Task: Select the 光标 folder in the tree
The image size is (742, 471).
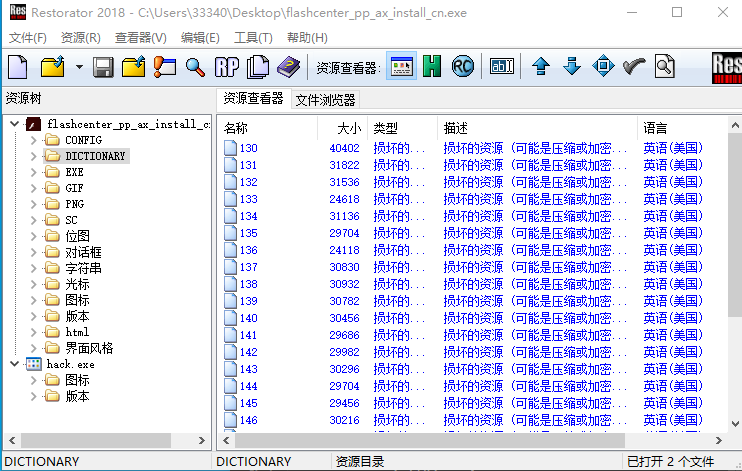Action: pyautogui.click(x=77, y=284)
